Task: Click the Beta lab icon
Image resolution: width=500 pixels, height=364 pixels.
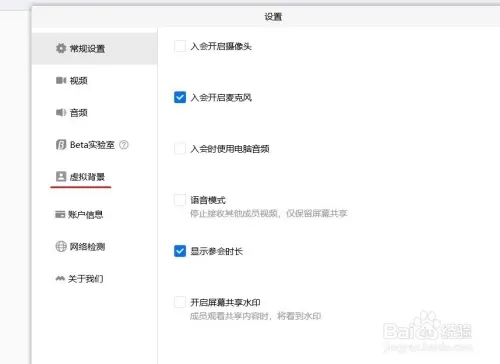Action: 61,145
